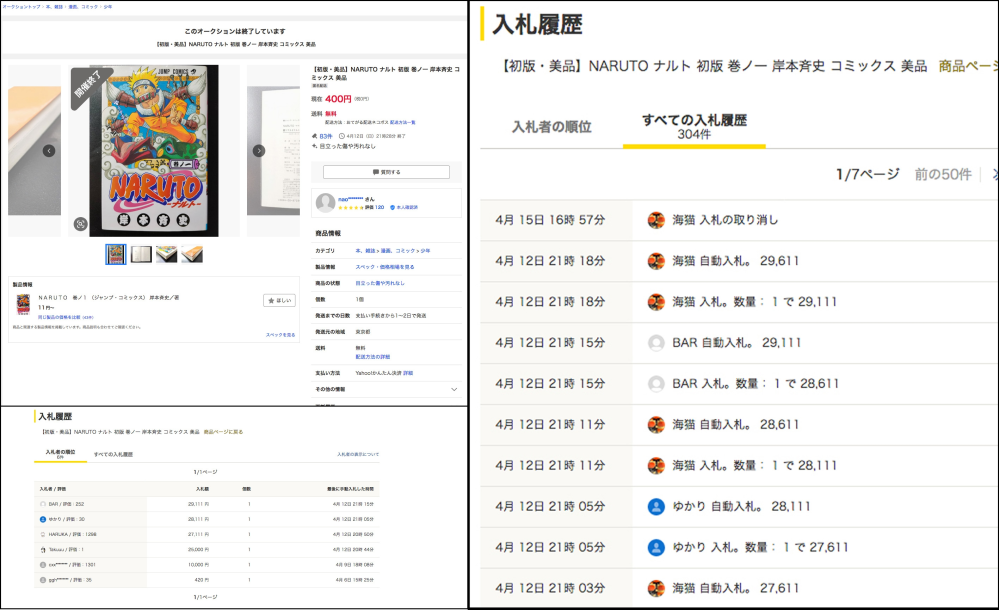999x610 pixels.
Task: Click avatar of bidder with 評価 35
Action: point(43,580)
